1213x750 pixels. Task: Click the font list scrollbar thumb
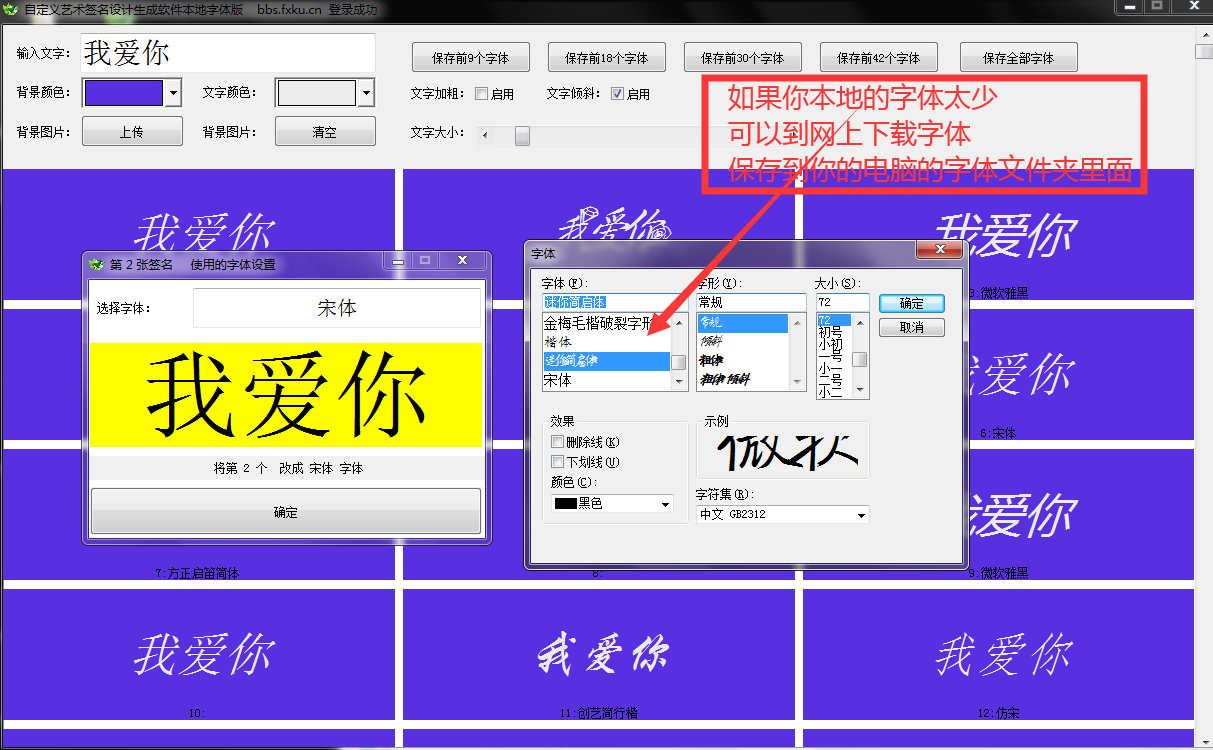tap(678, 362)
